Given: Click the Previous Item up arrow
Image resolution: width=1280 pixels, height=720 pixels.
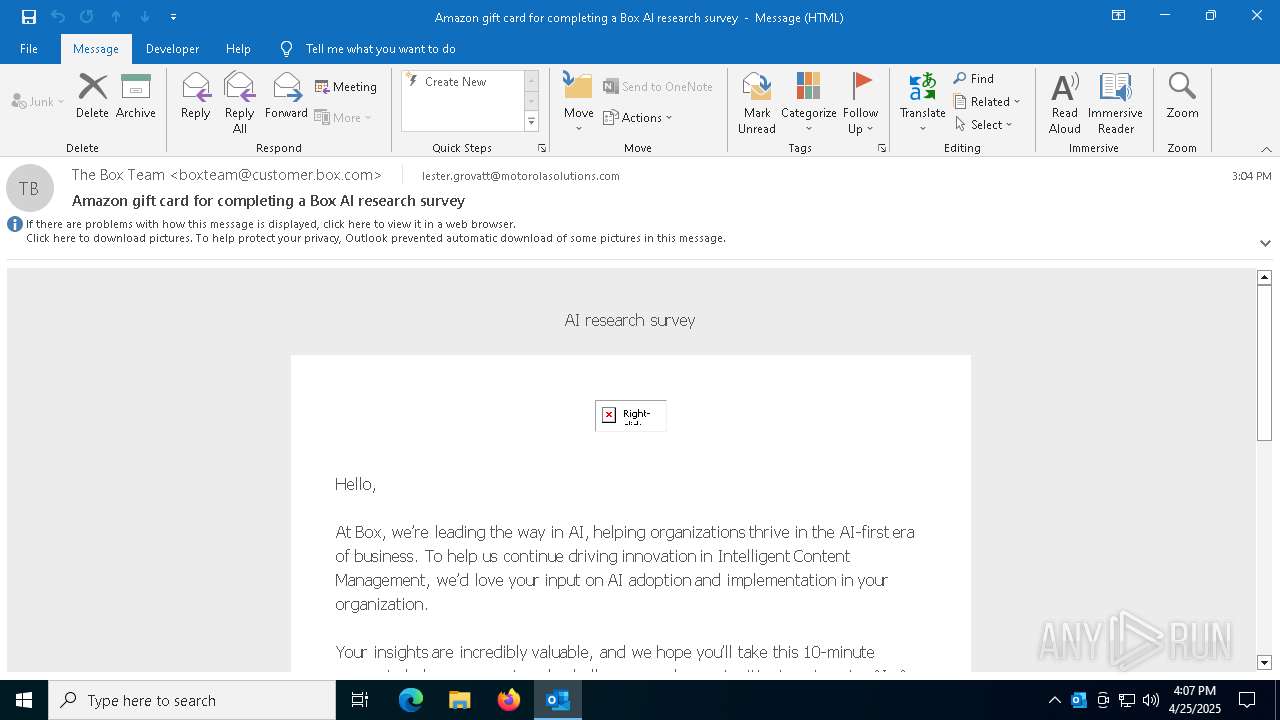Looking at the screenshot, I should click(x=116, y=17).
